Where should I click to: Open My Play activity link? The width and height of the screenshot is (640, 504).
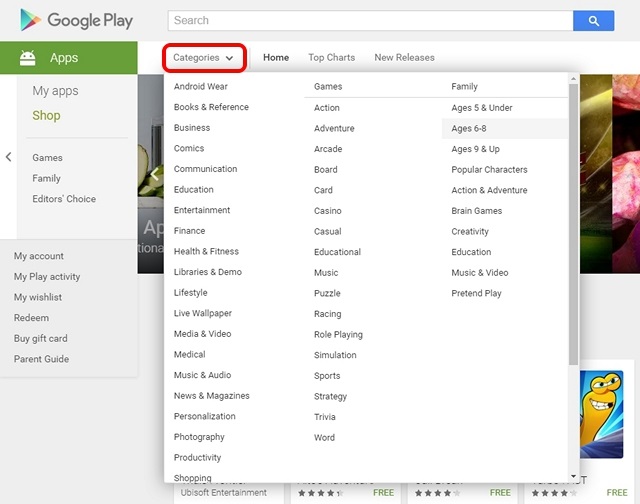(47, 277)
